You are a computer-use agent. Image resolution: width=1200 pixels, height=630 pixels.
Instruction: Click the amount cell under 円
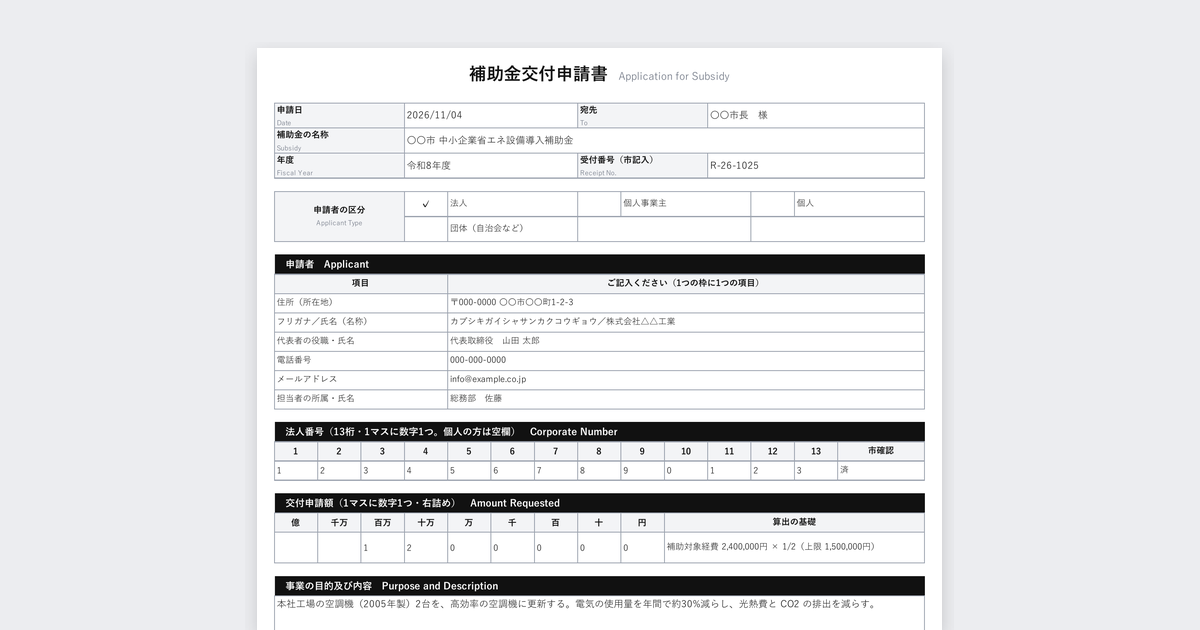click(642, 548)
